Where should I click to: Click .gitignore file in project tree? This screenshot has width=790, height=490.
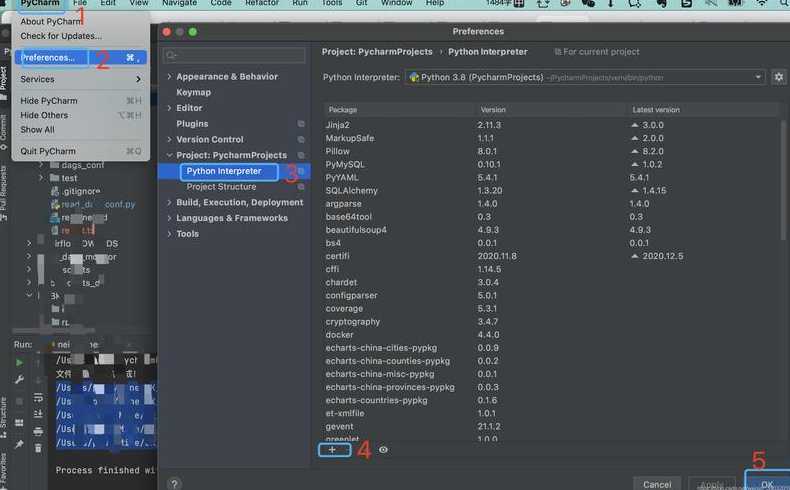[81, 191]
